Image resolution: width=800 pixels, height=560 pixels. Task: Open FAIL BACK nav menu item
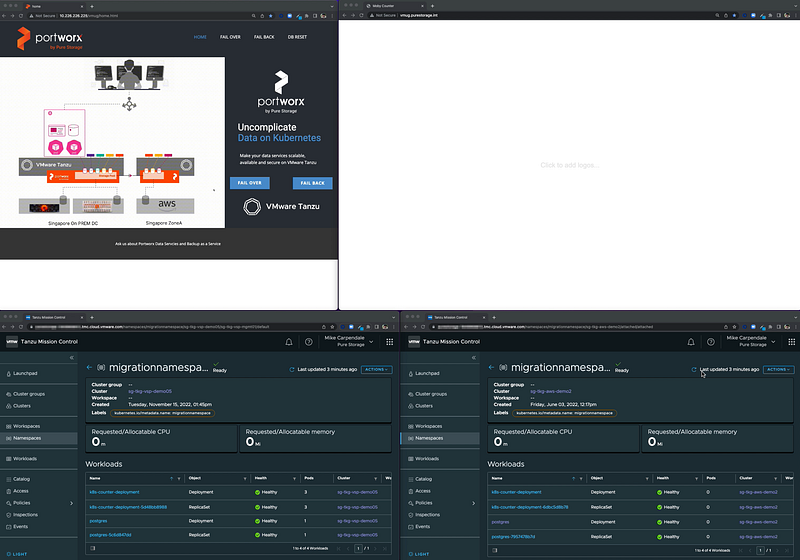pyautogui.click(x=264, y=37)
